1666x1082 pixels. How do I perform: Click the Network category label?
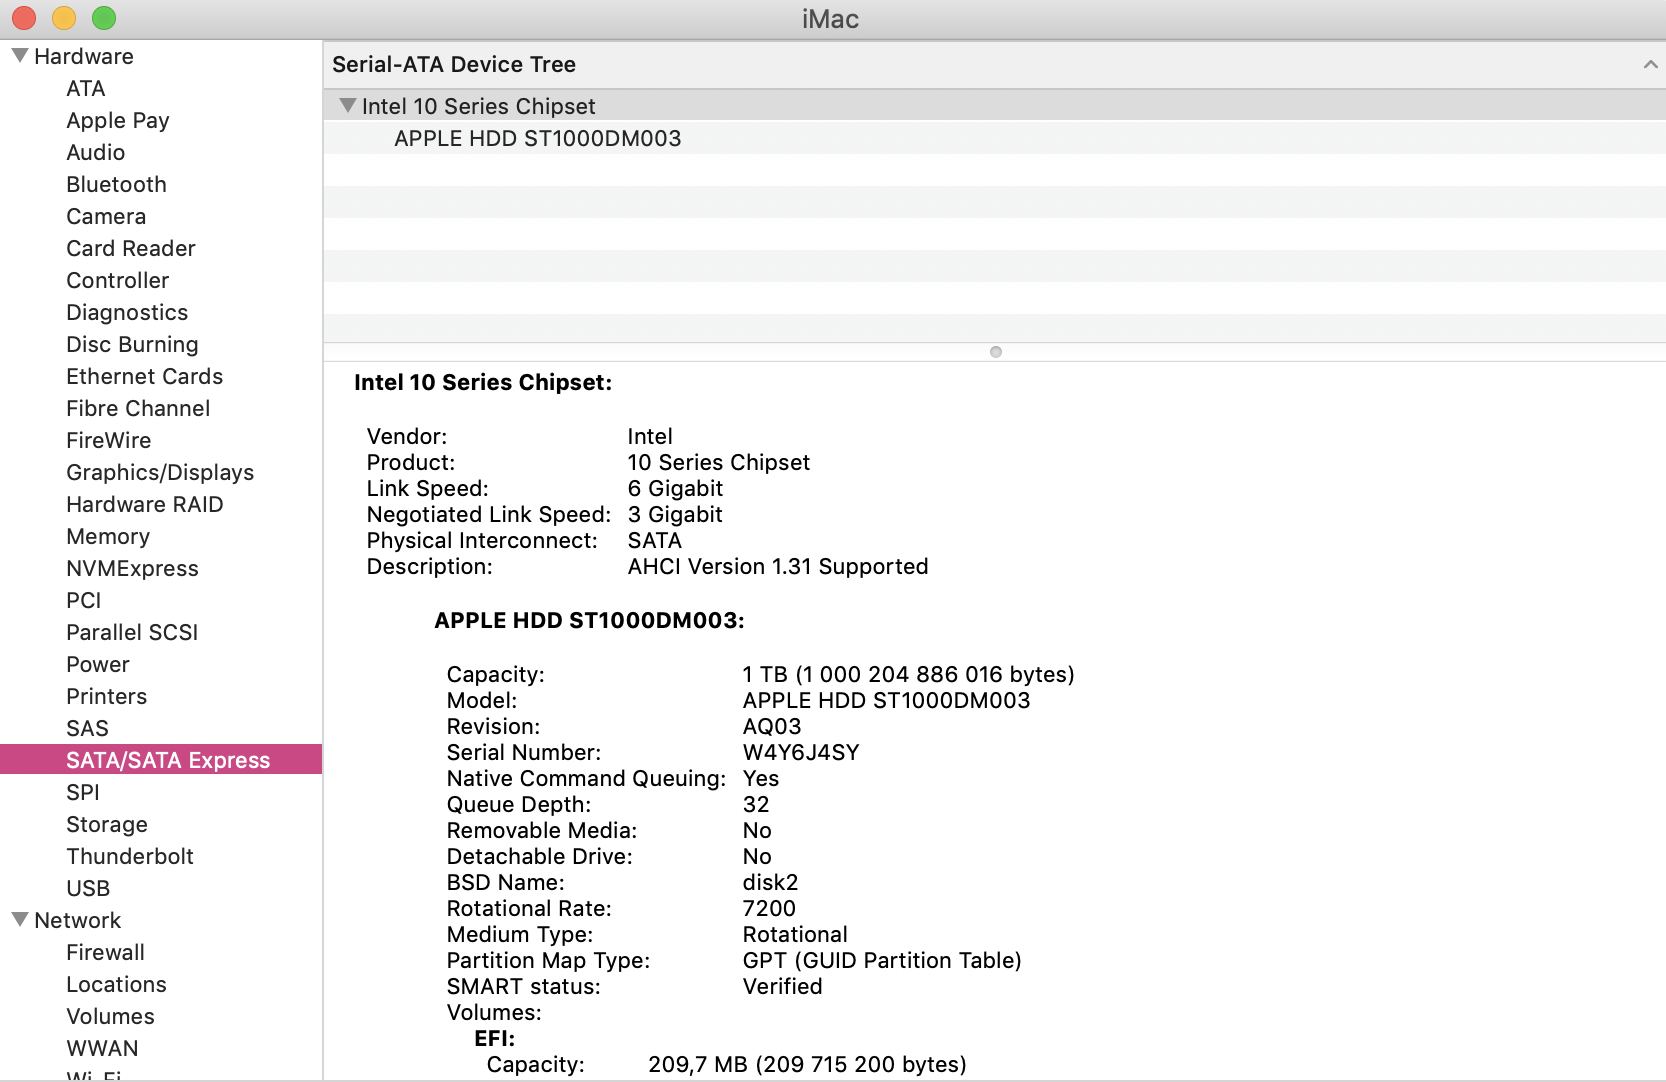(78, 920)
